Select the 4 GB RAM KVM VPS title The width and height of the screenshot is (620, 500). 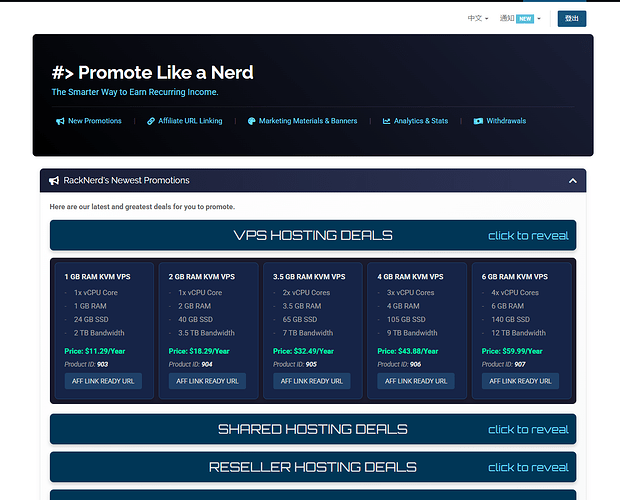[410, 277]
